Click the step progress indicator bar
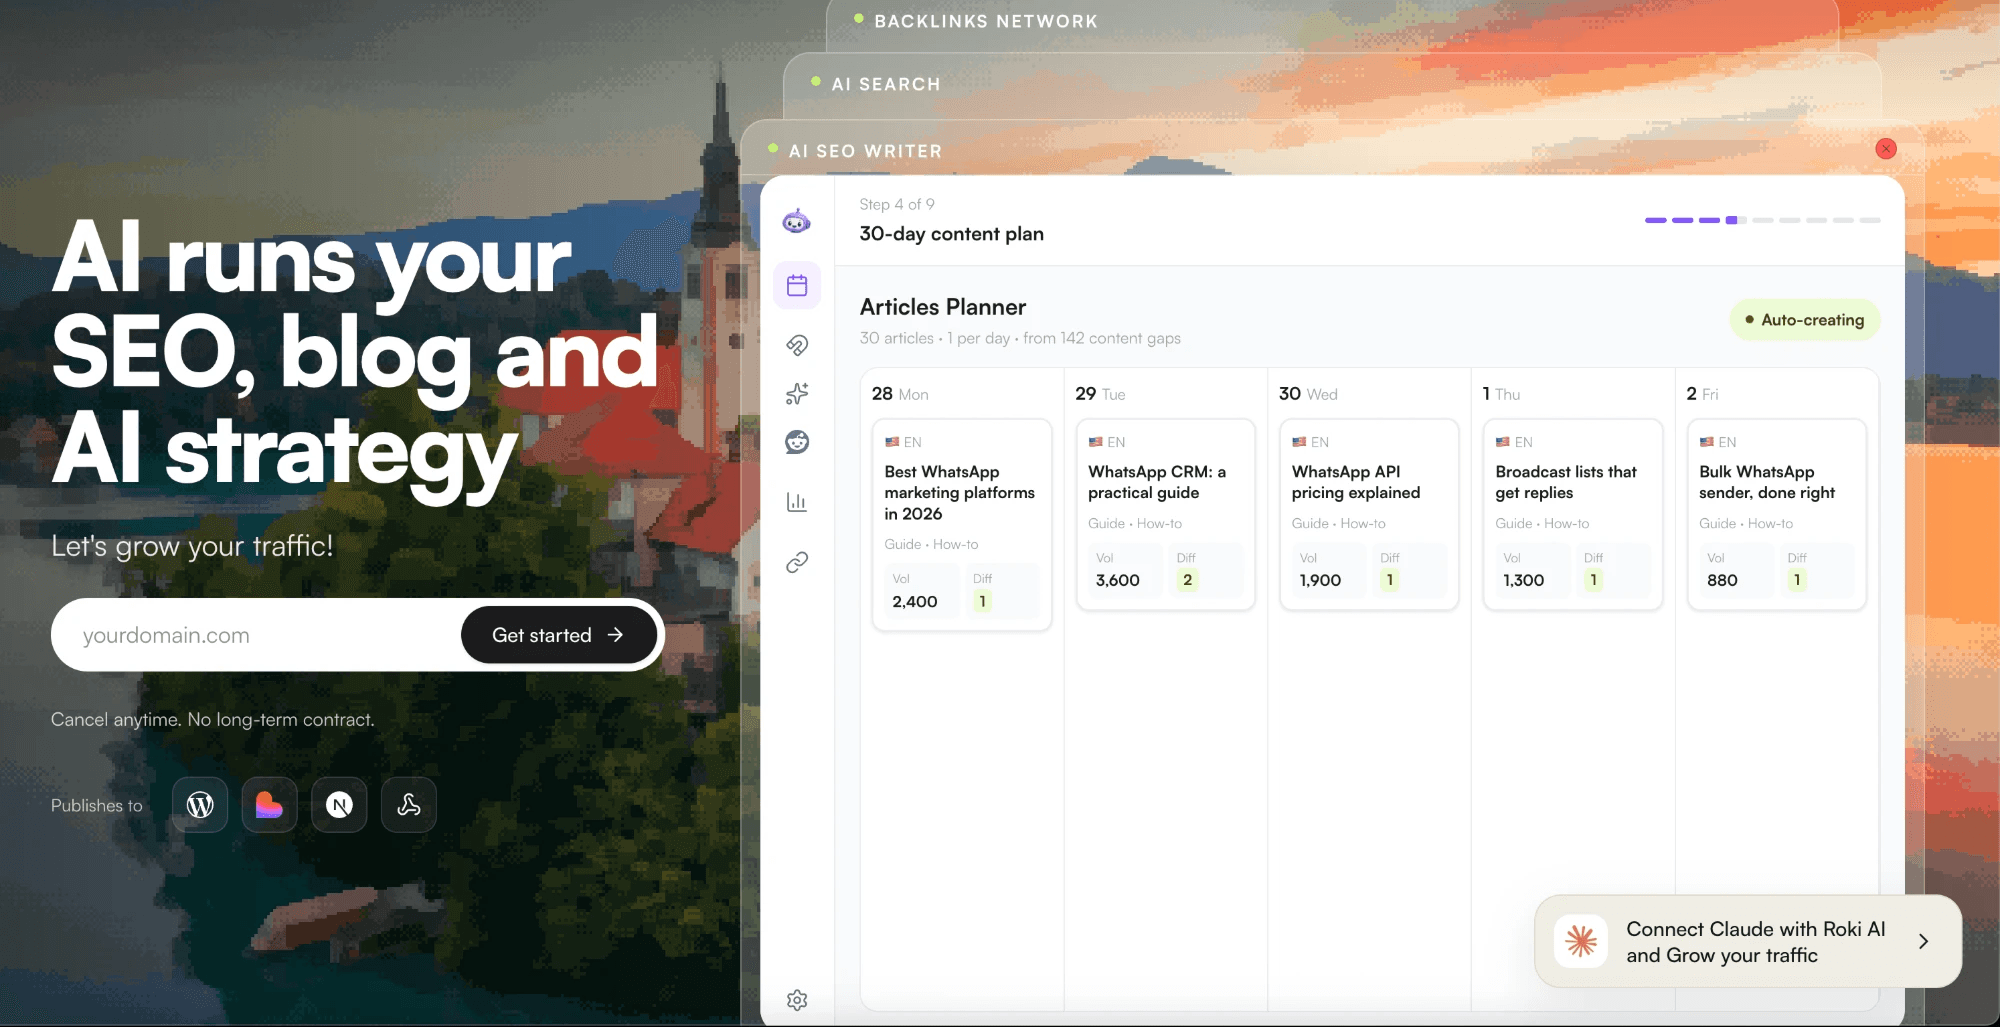Screen dimensions: 2000x1027 tap(1762, 220)
